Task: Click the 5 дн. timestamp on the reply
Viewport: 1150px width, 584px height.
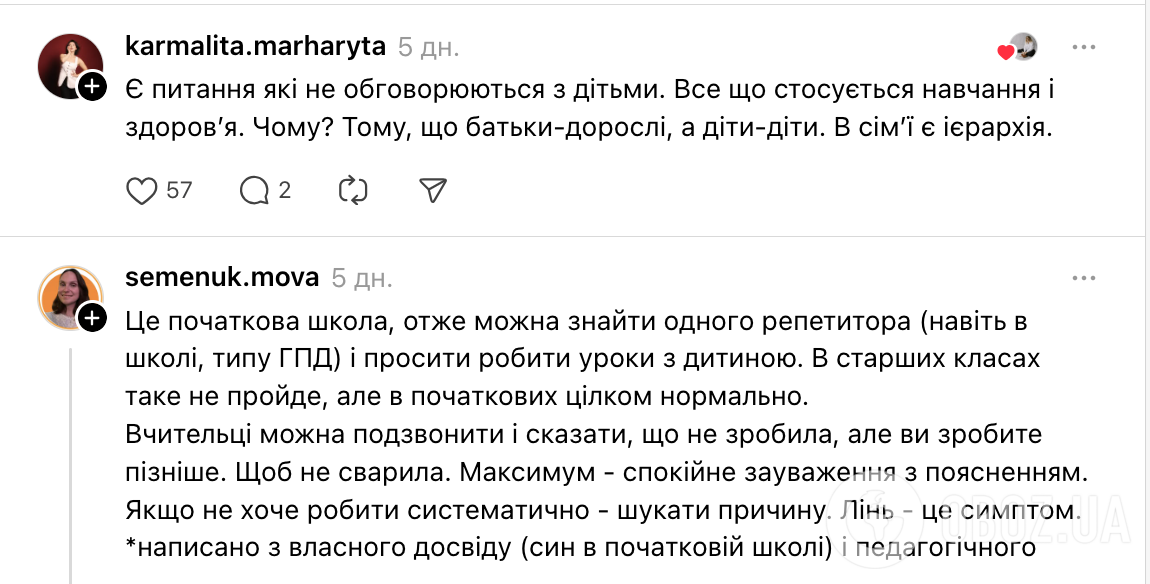Action: pyautogui.click(x=359, y=277)
